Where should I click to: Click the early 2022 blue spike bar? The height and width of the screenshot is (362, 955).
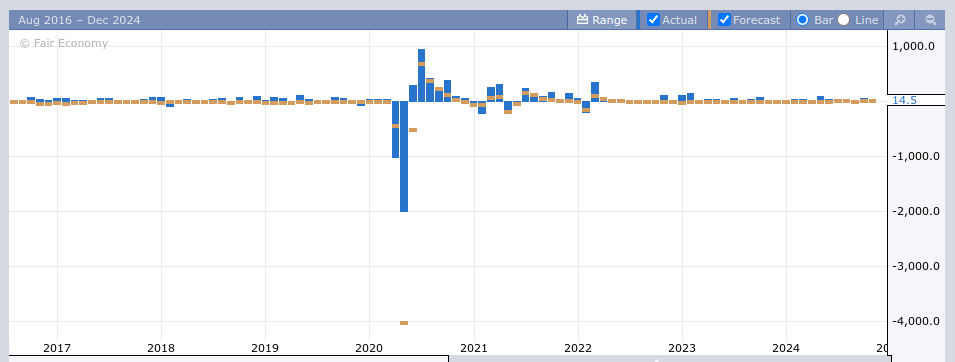pyautogui.click(x=595, y=91)
